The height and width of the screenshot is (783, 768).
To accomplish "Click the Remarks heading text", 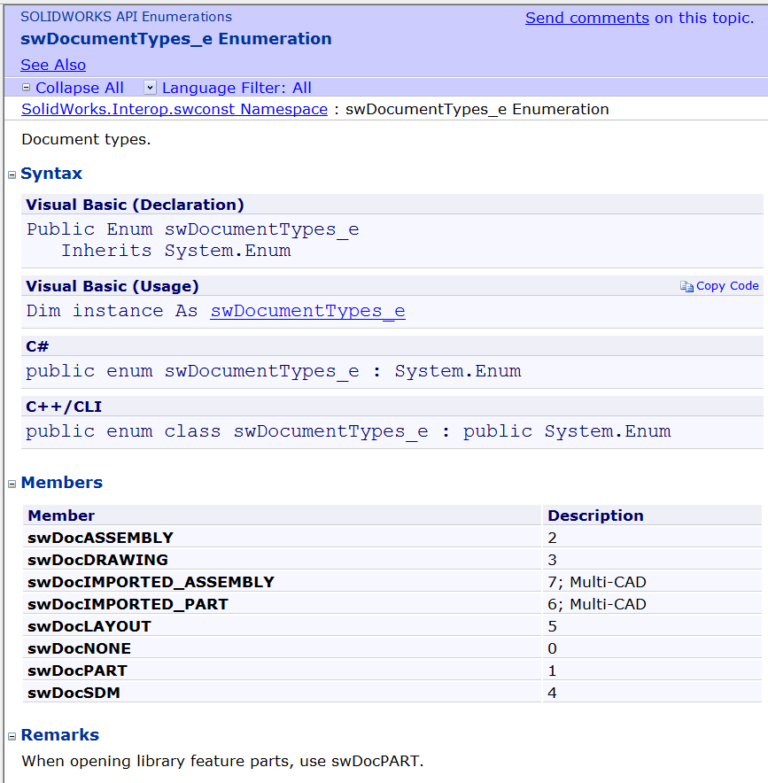I will click(60, 735).
